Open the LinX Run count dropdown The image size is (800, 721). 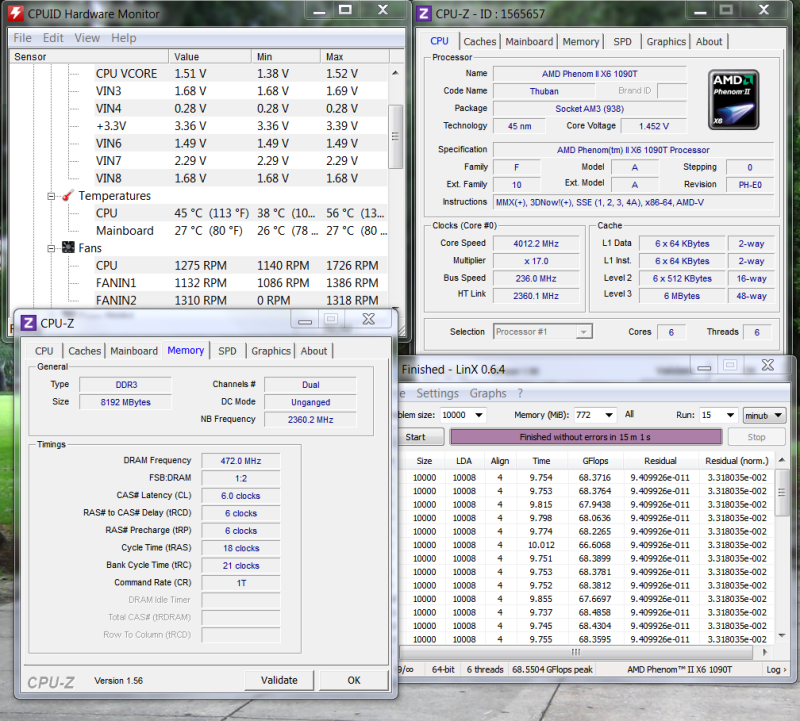730,415
